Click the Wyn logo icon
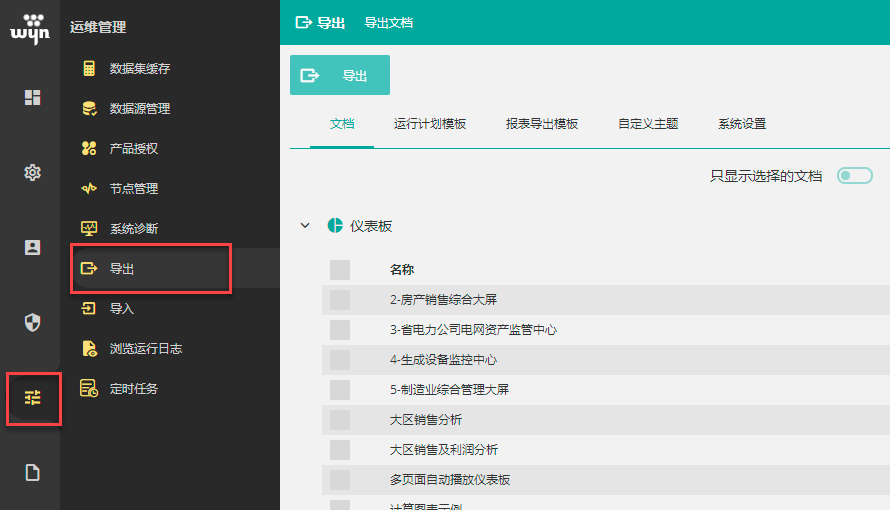 point(30,28)
